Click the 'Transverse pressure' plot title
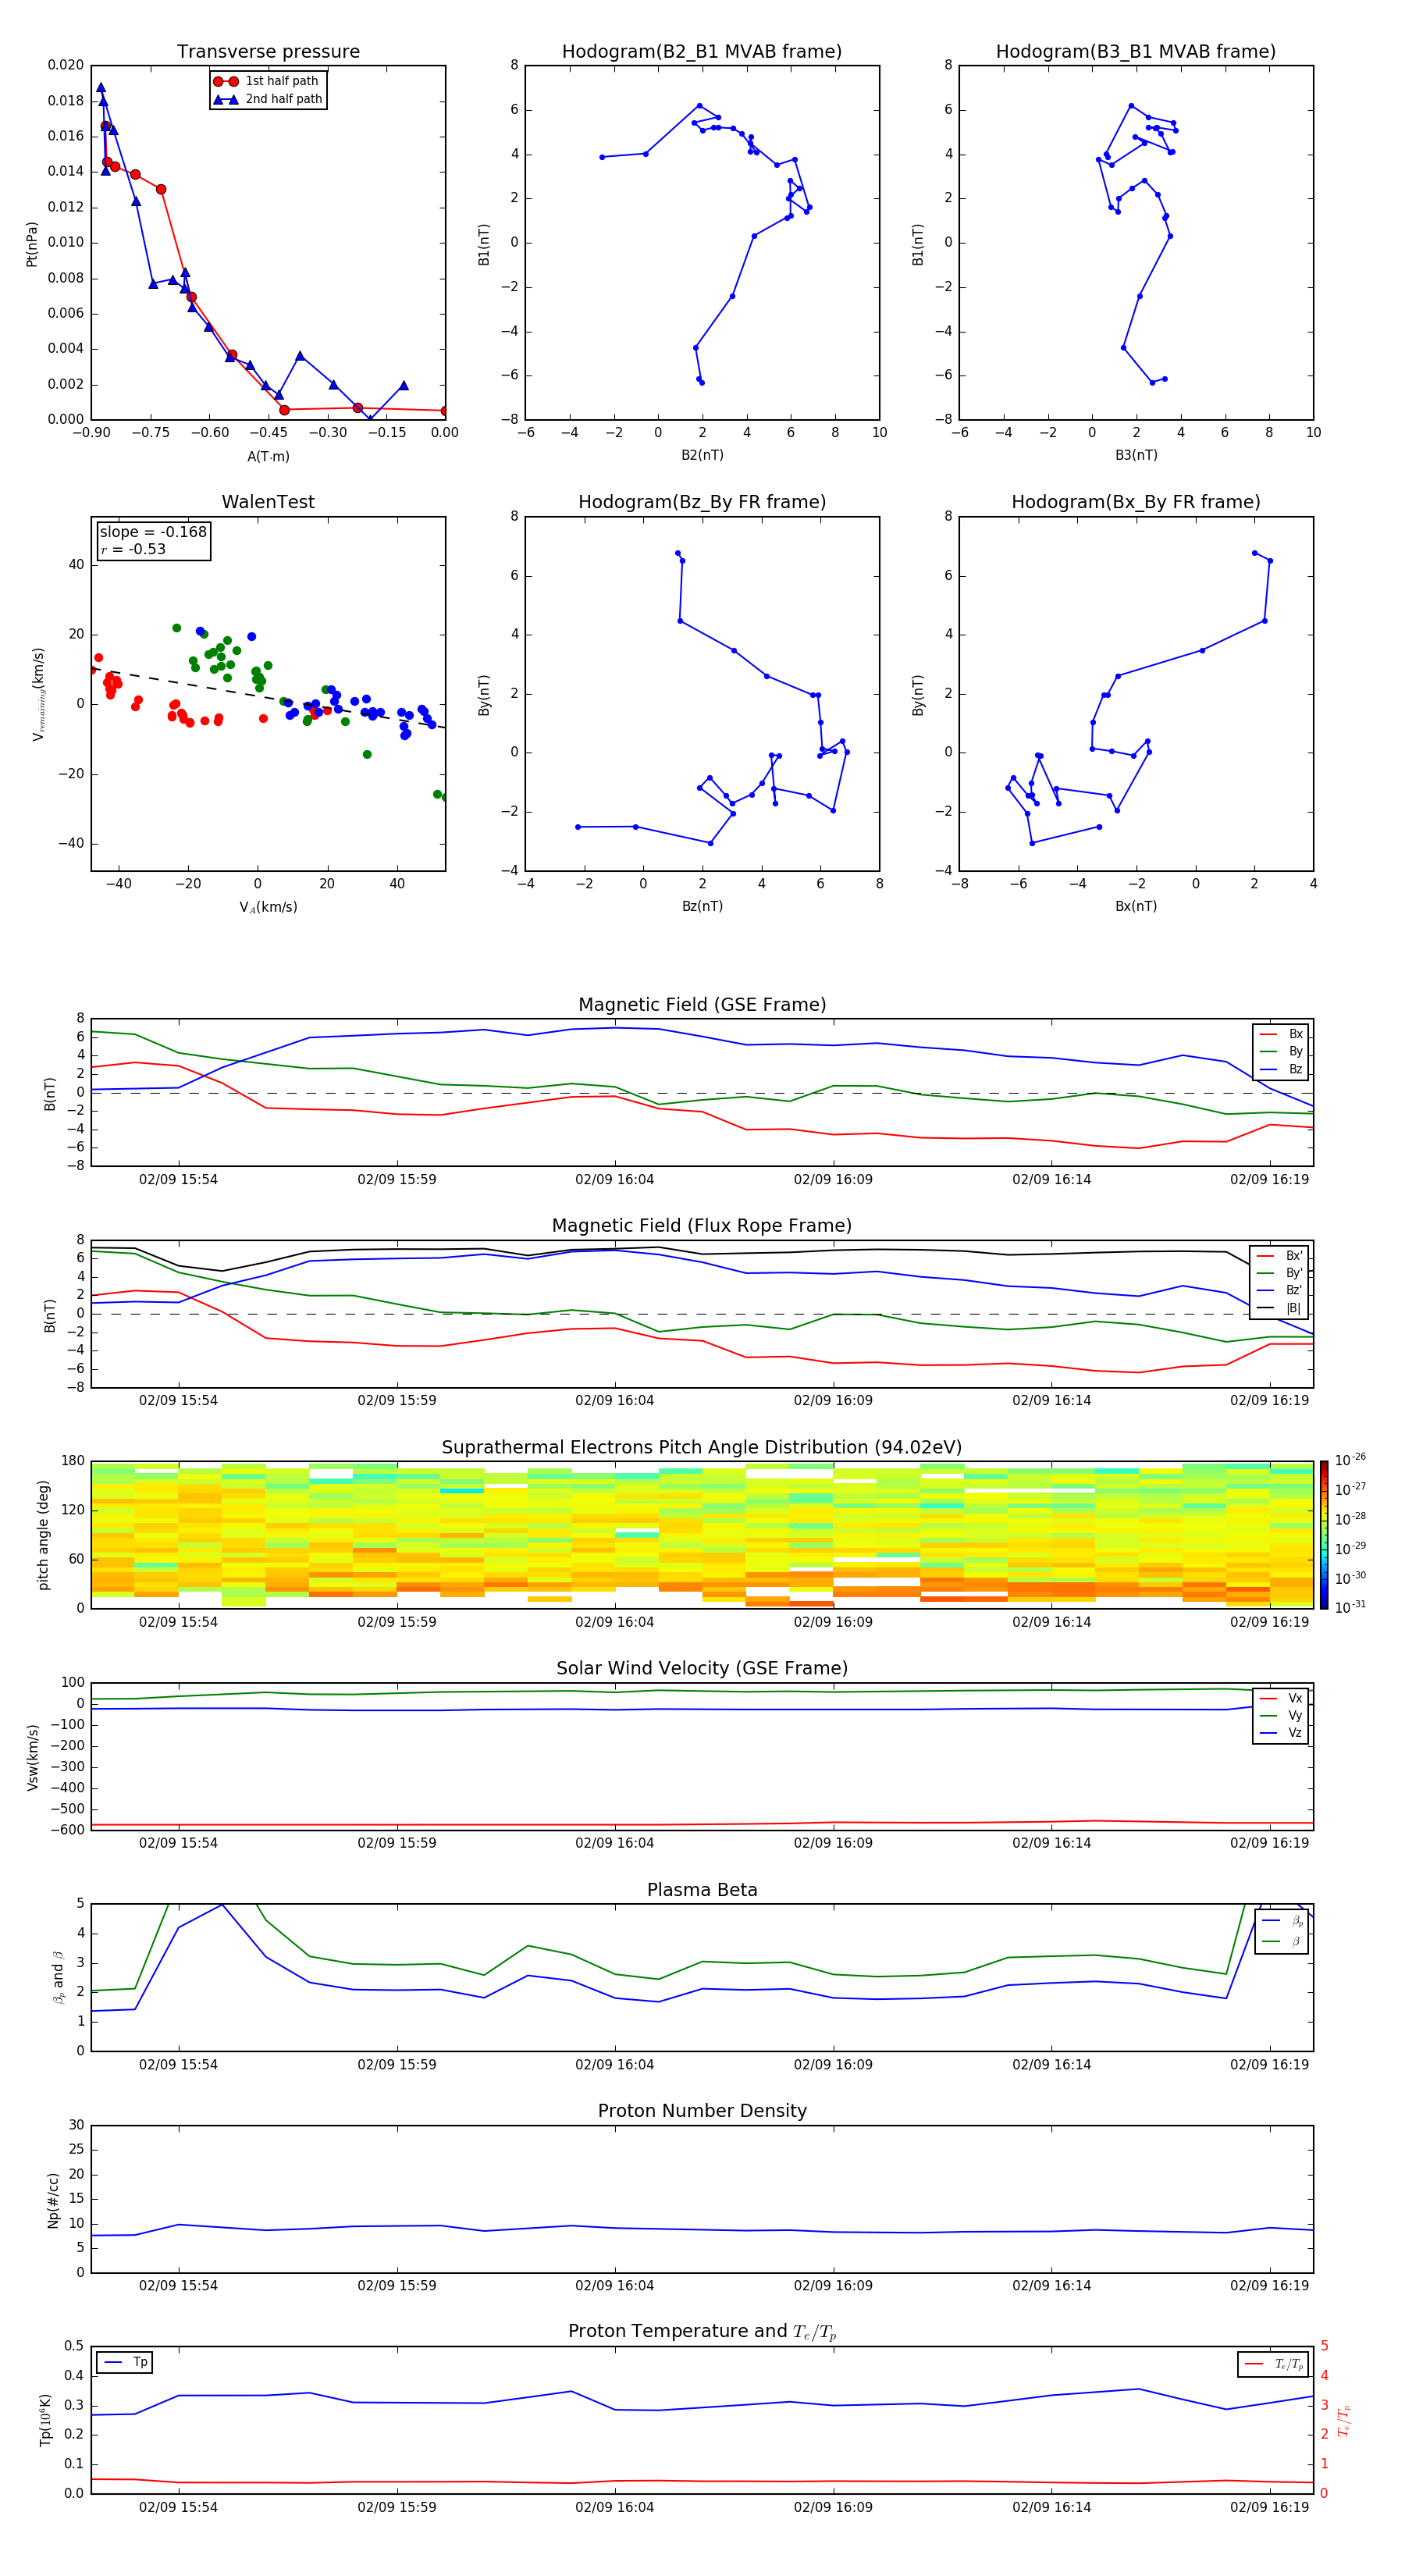Image resolution: width=1405 pixels, height=2576 pixels. tap(268, 52)
